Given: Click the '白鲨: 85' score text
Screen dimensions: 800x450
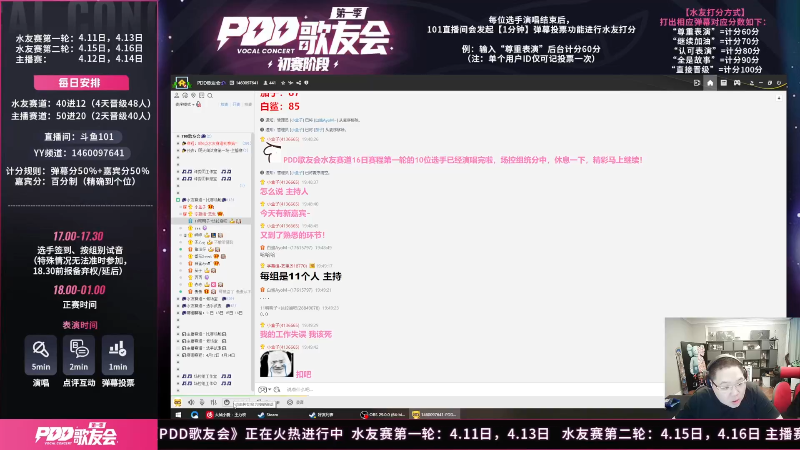Looking at the screenshot, I should [280, 107].
